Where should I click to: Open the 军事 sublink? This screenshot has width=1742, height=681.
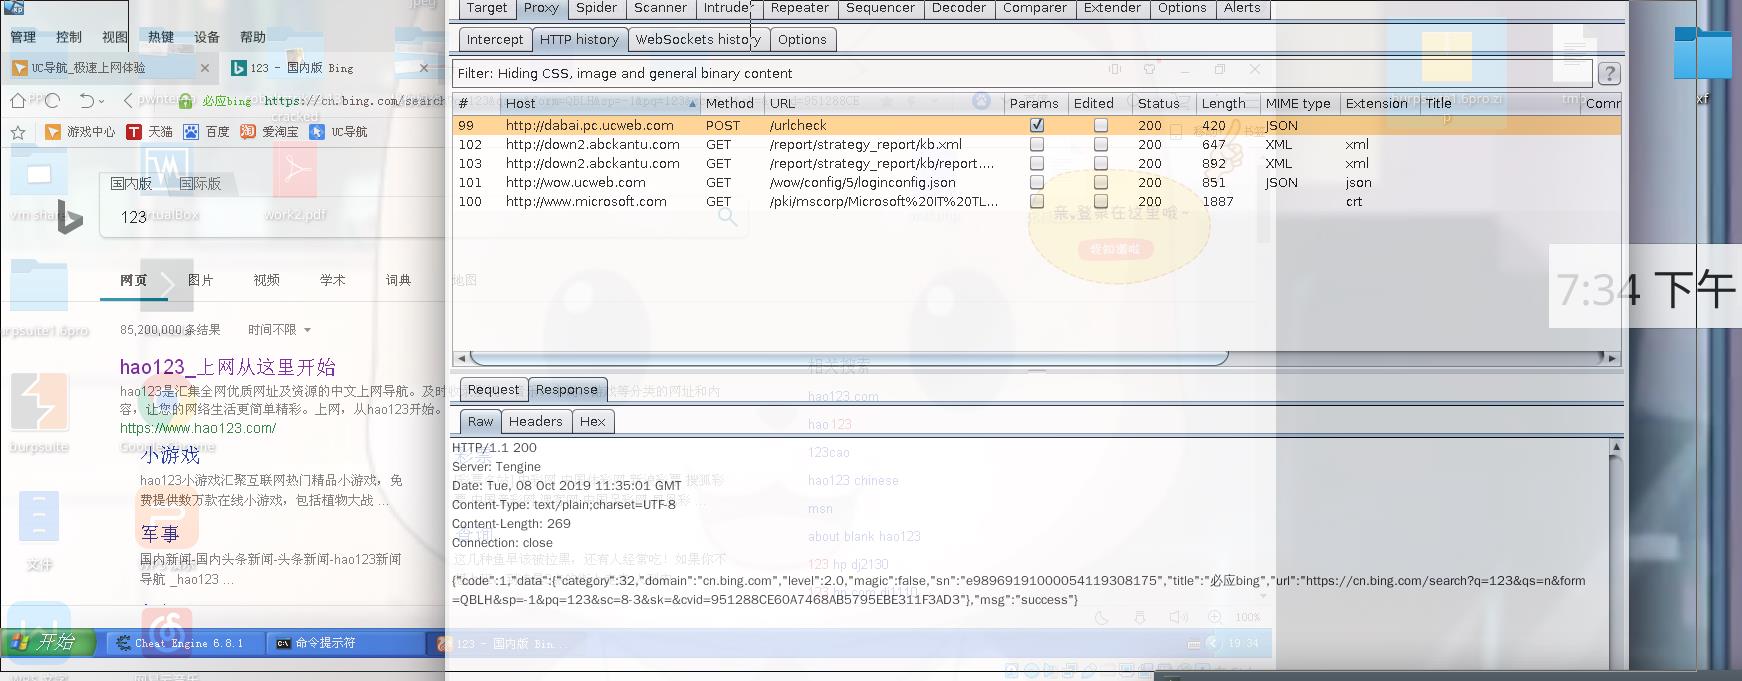pos(160,534)
